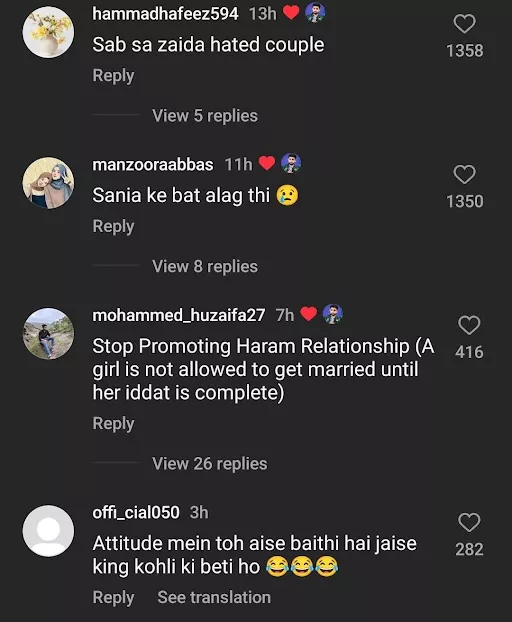Reply to the 'Sab sa zaida hated couple' comment
Image resolution: width=512 pixels, height=622 pixels.
click(x=113, y=75)
